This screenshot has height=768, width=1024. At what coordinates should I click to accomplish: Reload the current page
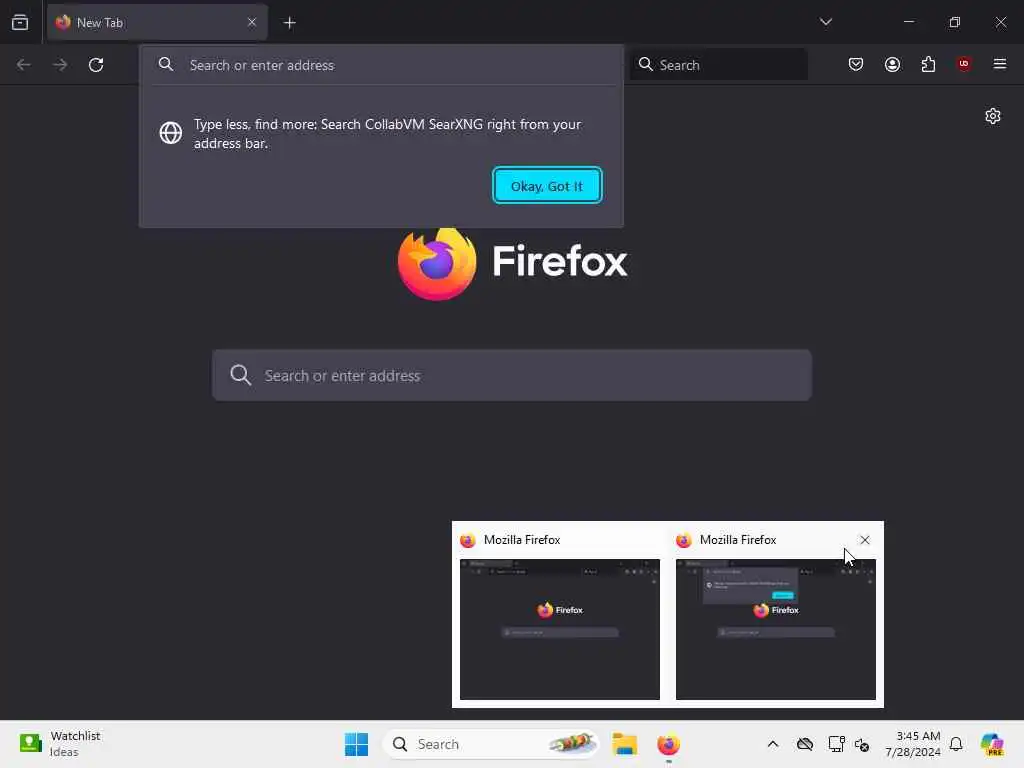pos(96,65)
